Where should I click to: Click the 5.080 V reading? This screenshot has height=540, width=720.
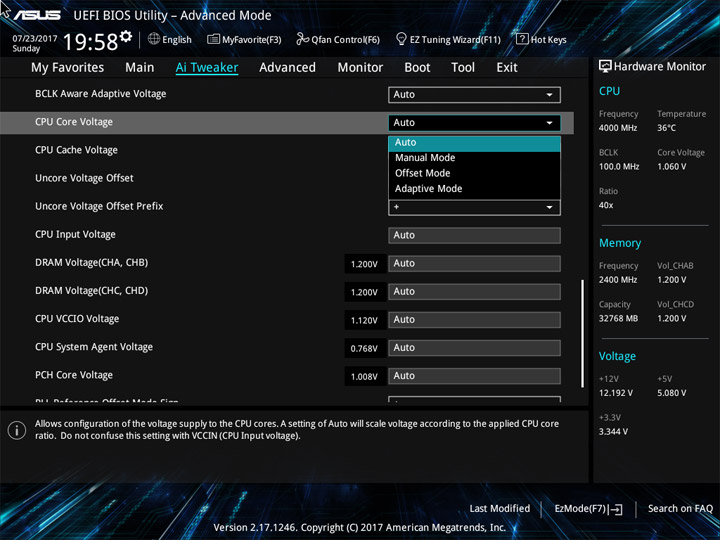672,393
